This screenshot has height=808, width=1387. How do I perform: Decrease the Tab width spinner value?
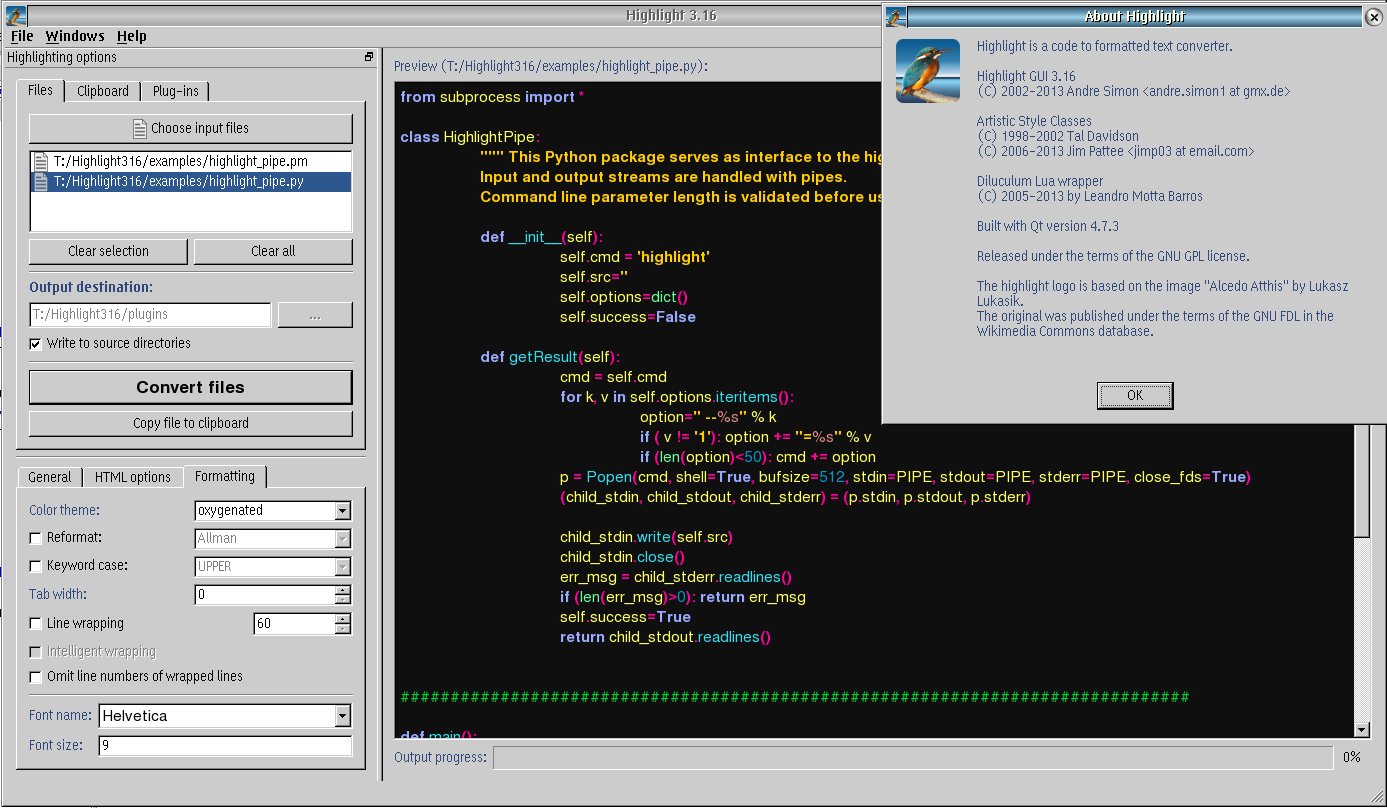point(343,600)
